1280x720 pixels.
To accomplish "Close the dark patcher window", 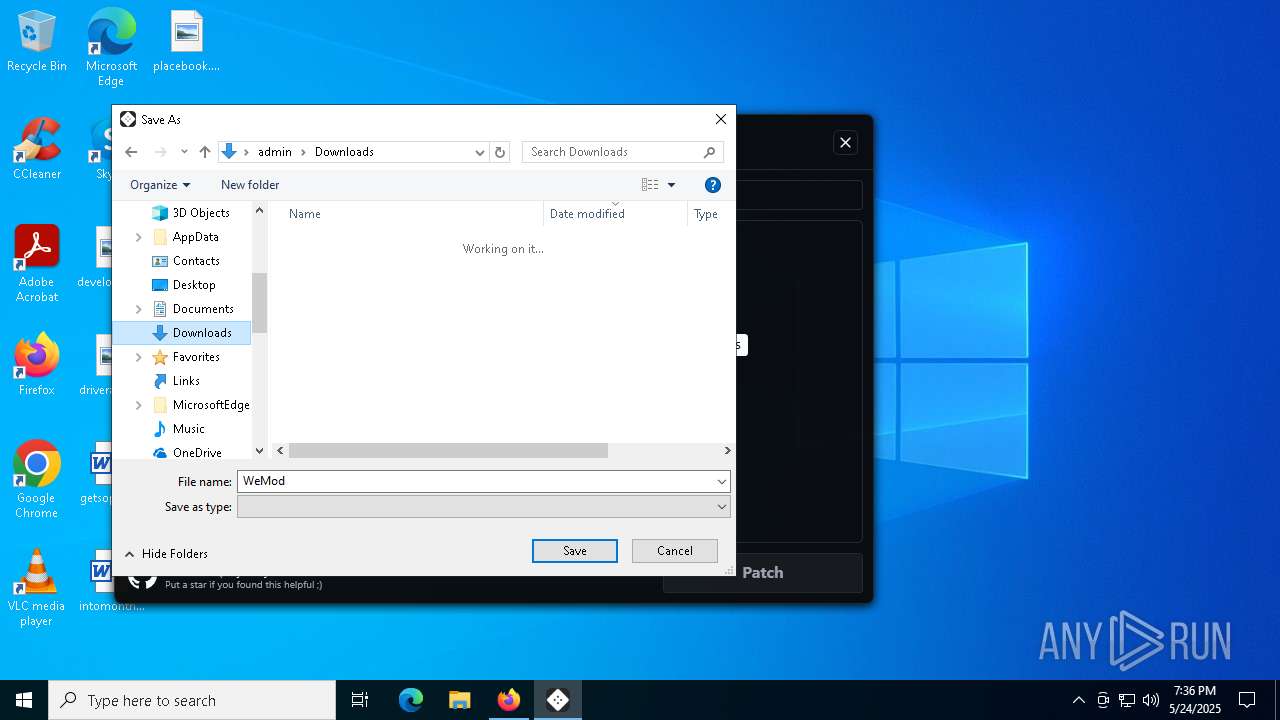I will pos(845,143).
